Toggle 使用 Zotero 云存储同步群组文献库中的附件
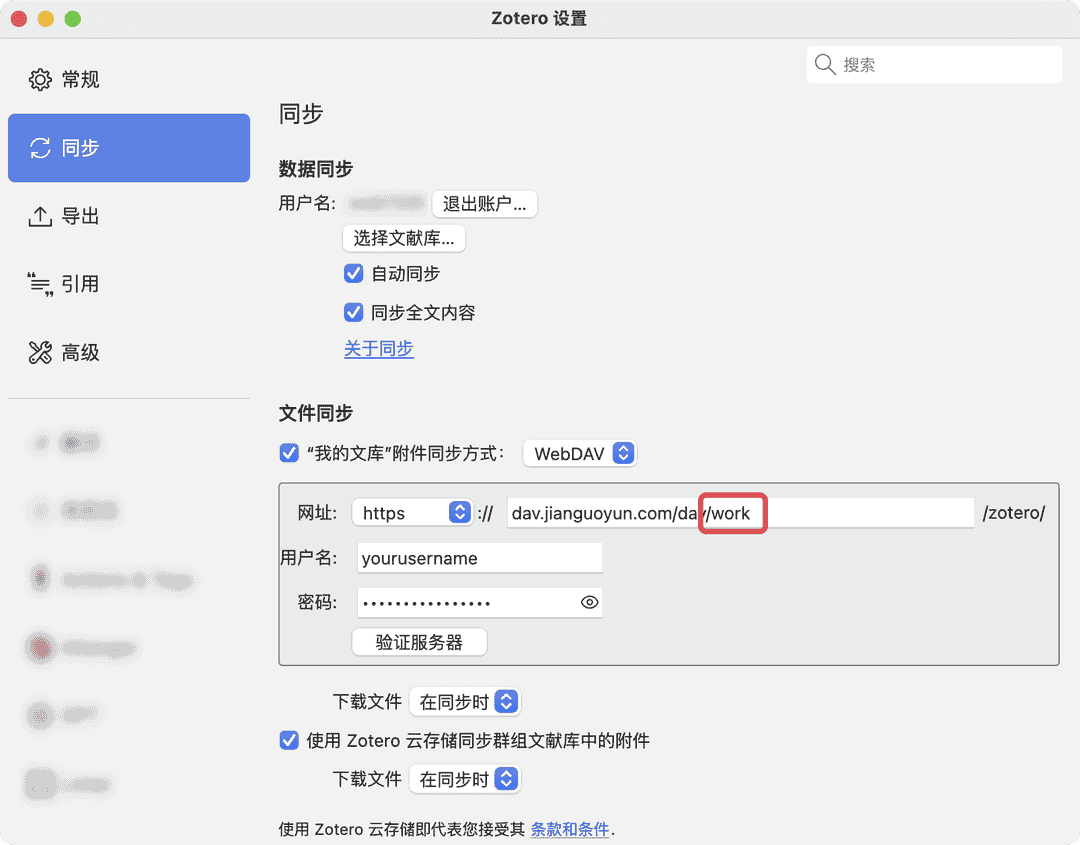This screenshot has width=1080, height=845. click(289, 740)
